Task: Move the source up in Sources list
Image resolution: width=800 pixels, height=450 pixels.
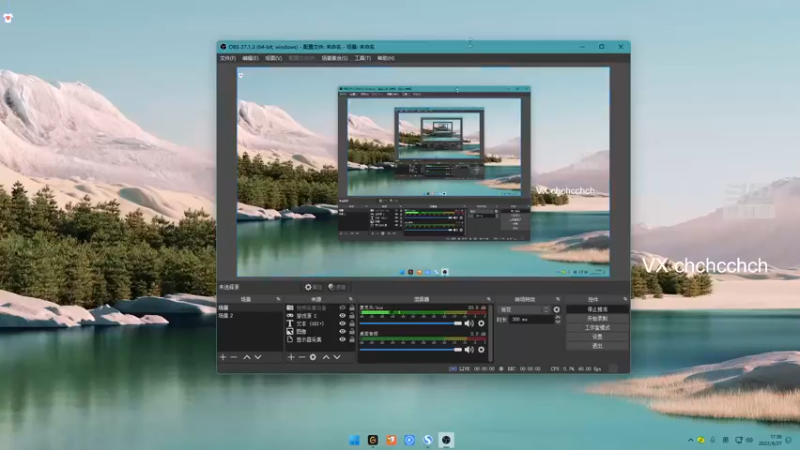Action: pyautogui.click(x=326, y=357)
